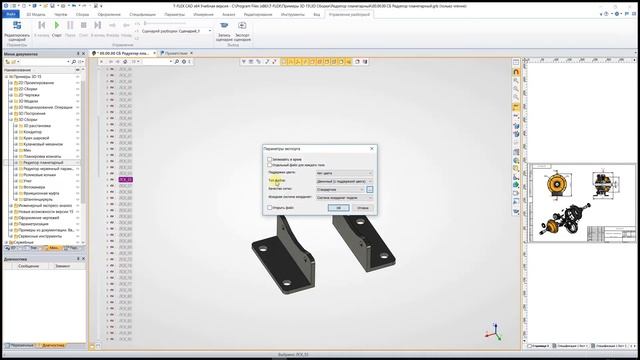Viewport: 640px width, 360px height.
Task: Switch to the Диагностика bottom tab
Action: tap(53, 345)
